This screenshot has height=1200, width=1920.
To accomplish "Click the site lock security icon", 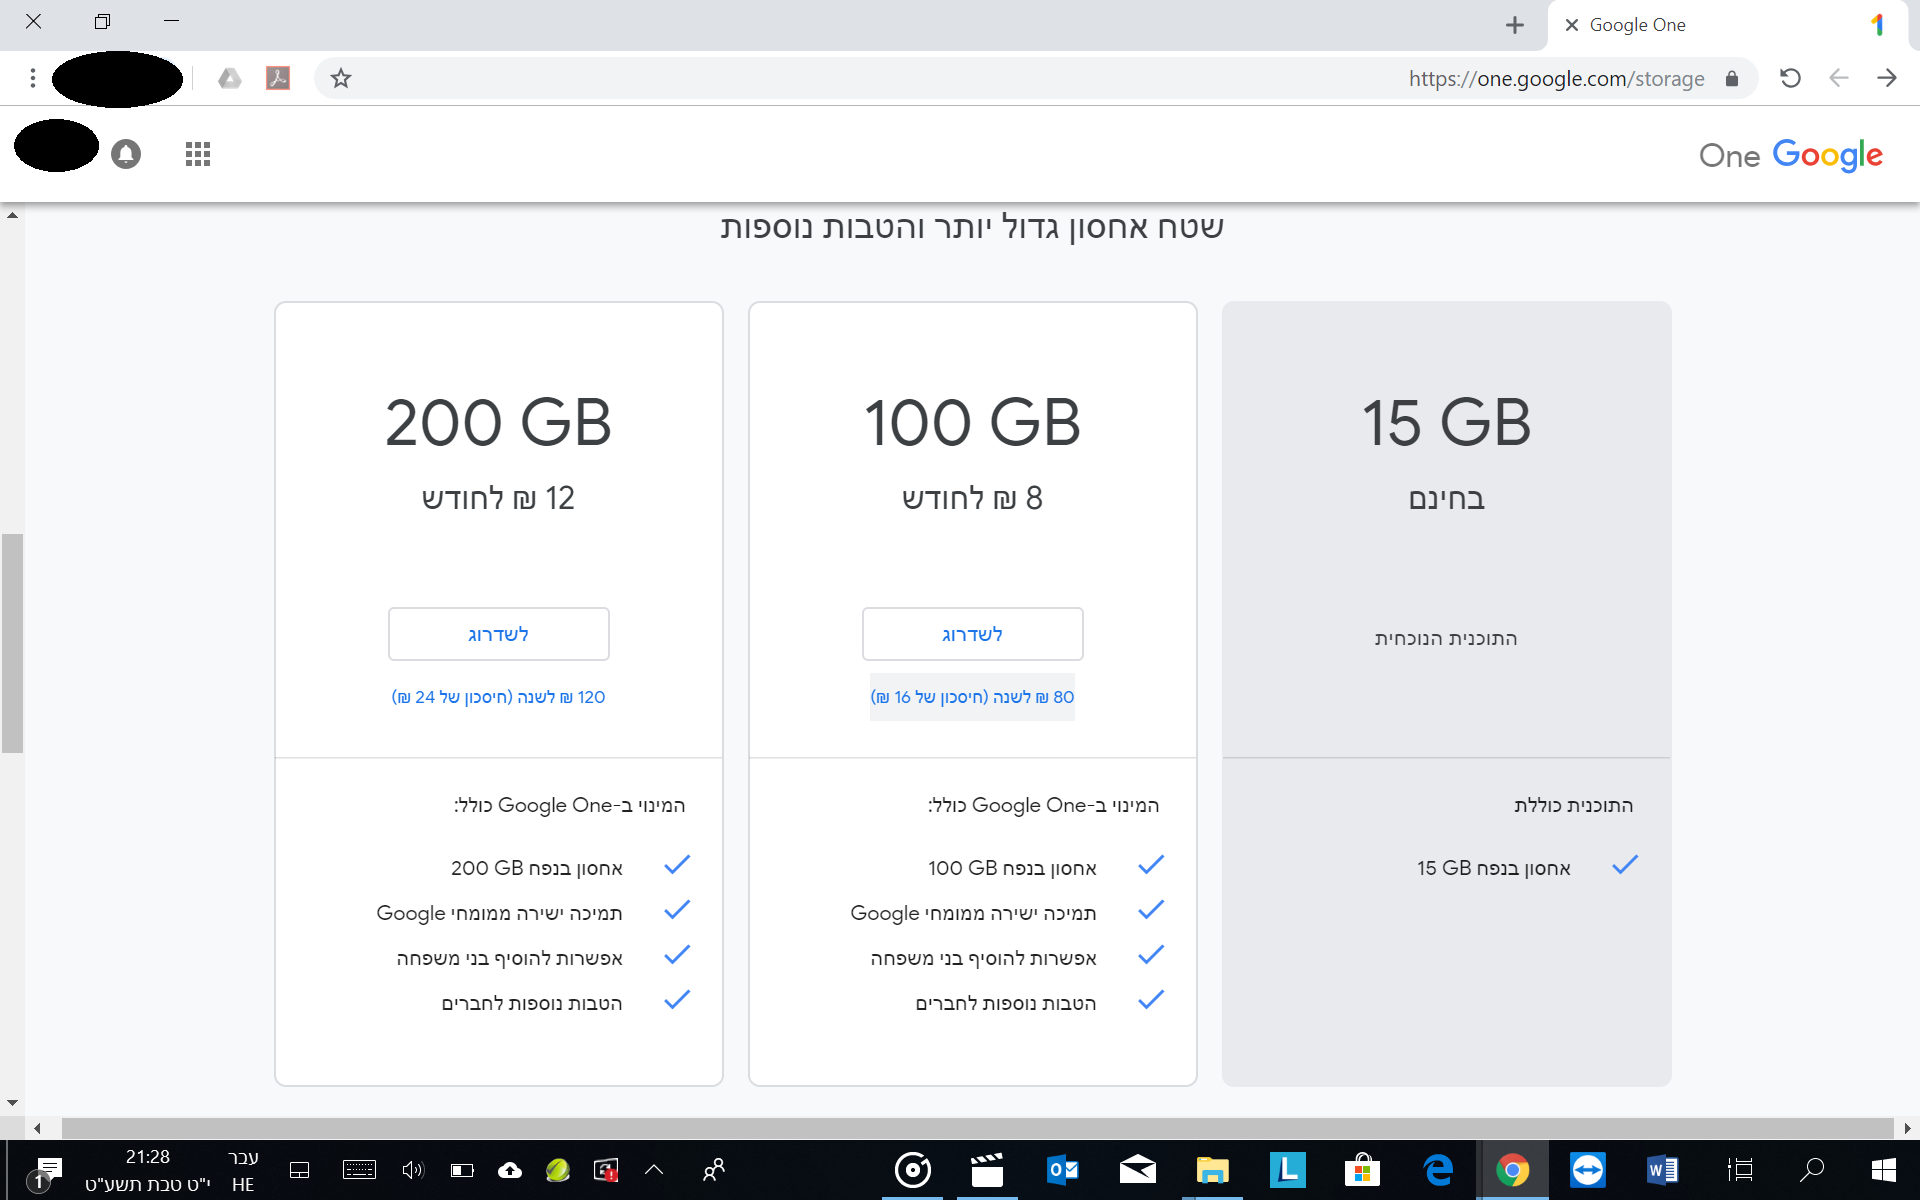I will coord(1732,78).
